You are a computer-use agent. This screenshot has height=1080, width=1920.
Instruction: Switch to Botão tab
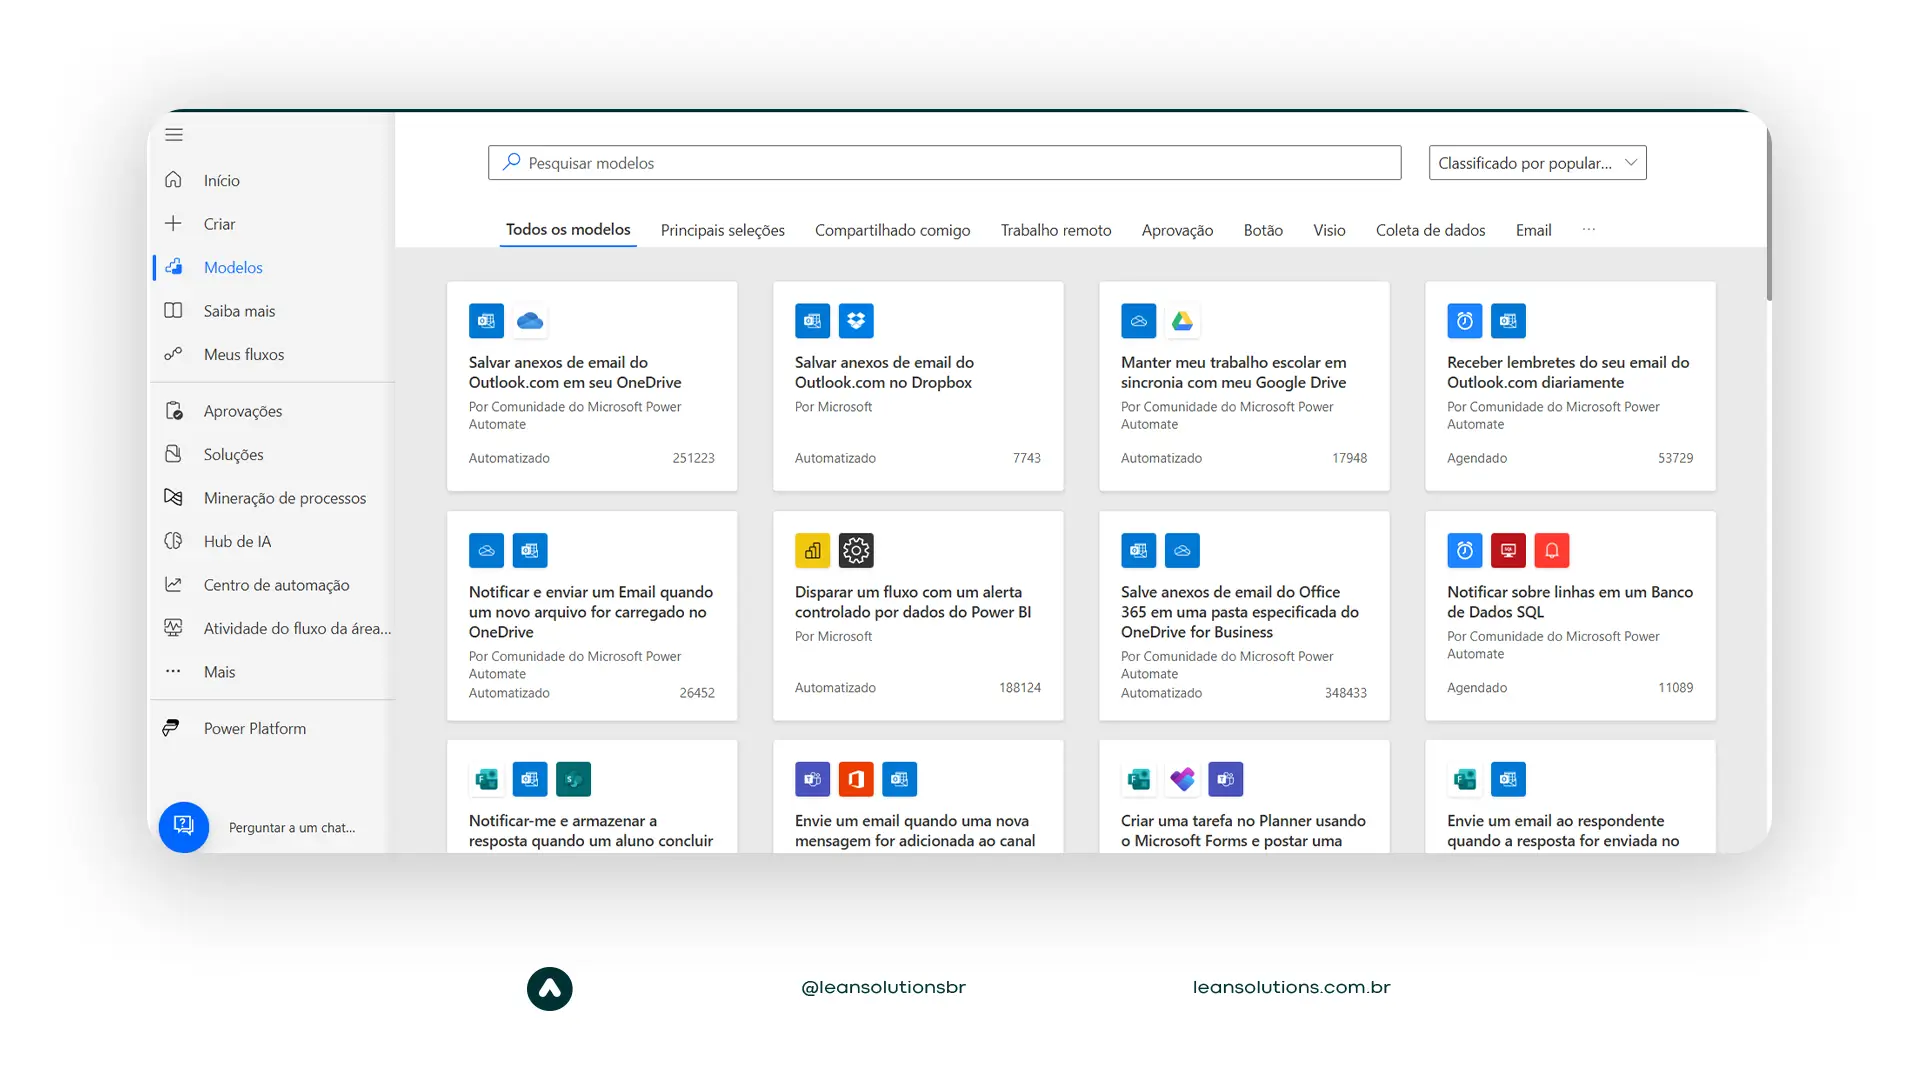pos(1263,230)
